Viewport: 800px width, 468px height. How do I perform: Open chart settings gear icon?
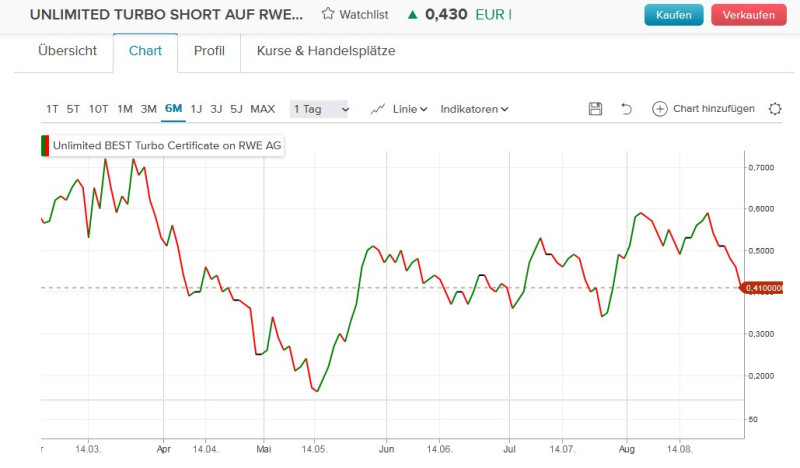775,109
